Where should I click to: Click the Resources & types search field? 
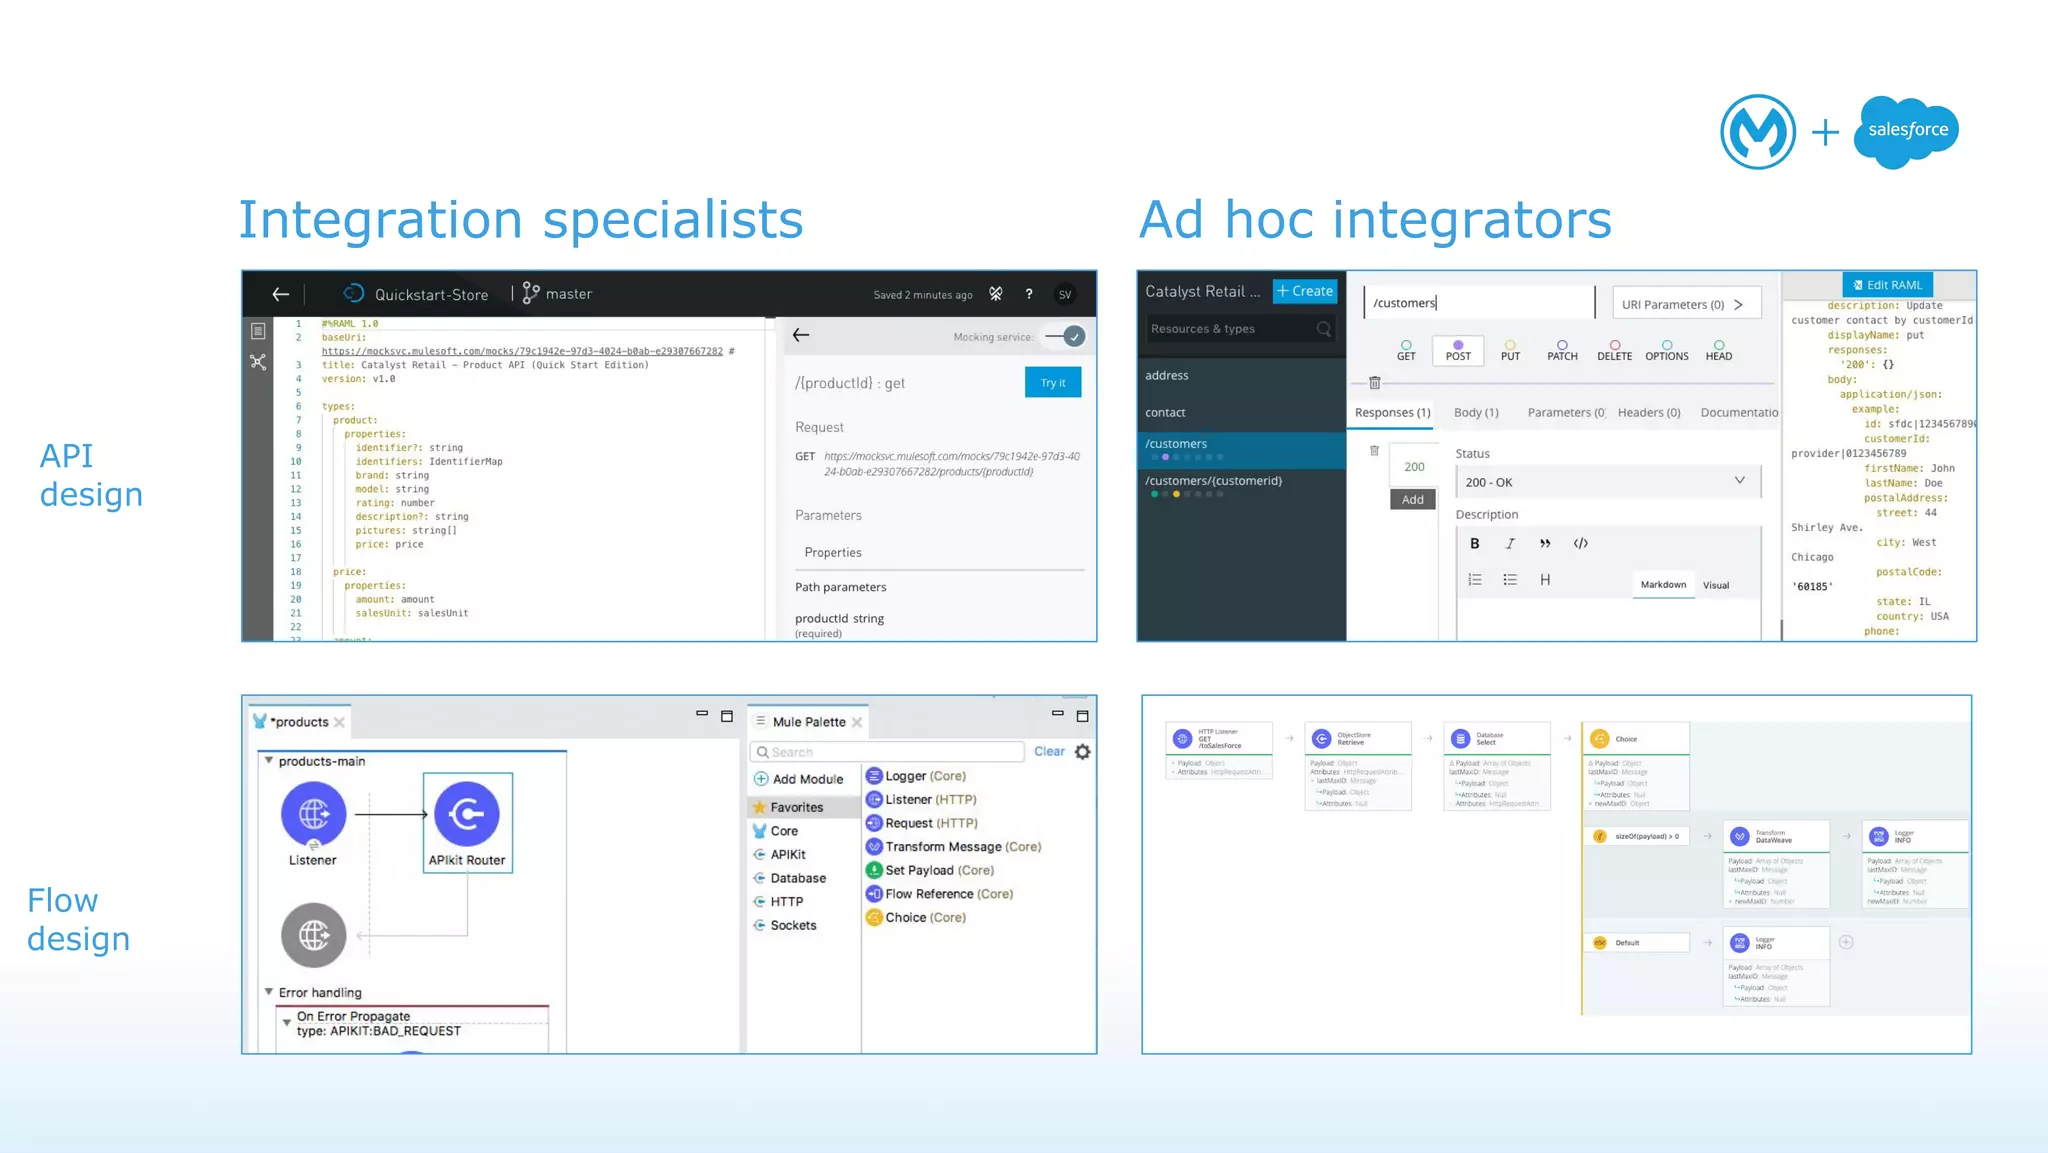click(1241, 329)
